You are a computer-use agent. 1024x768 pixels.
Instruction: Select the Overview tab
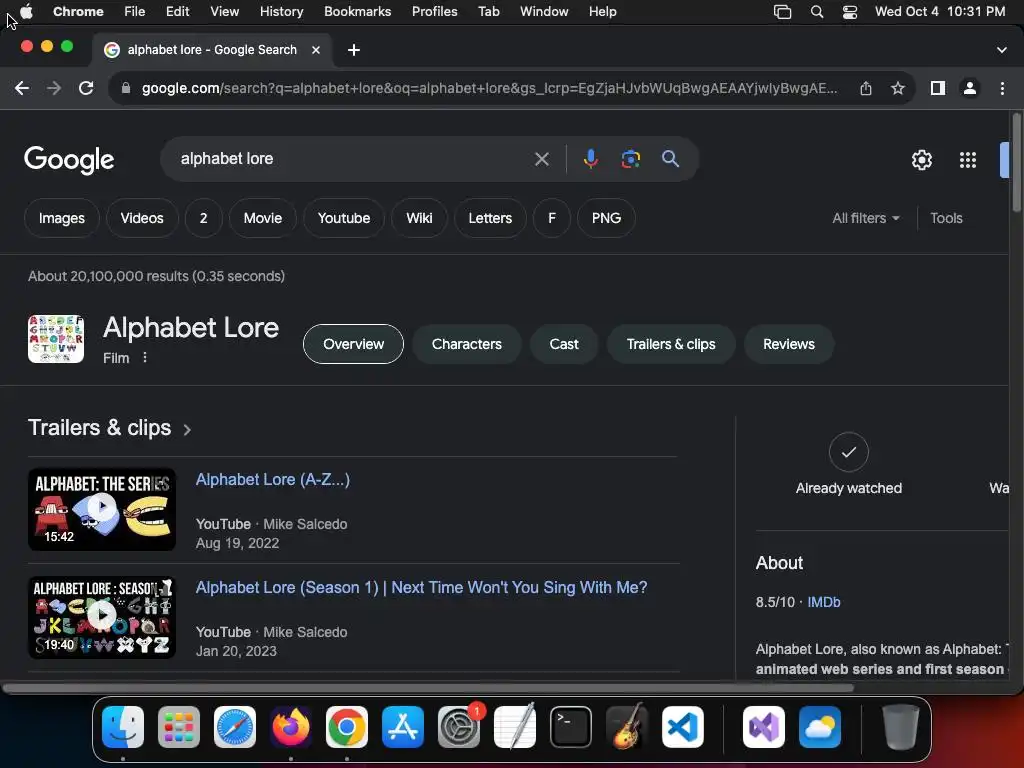pyautogui.click(x=353, y=344)
